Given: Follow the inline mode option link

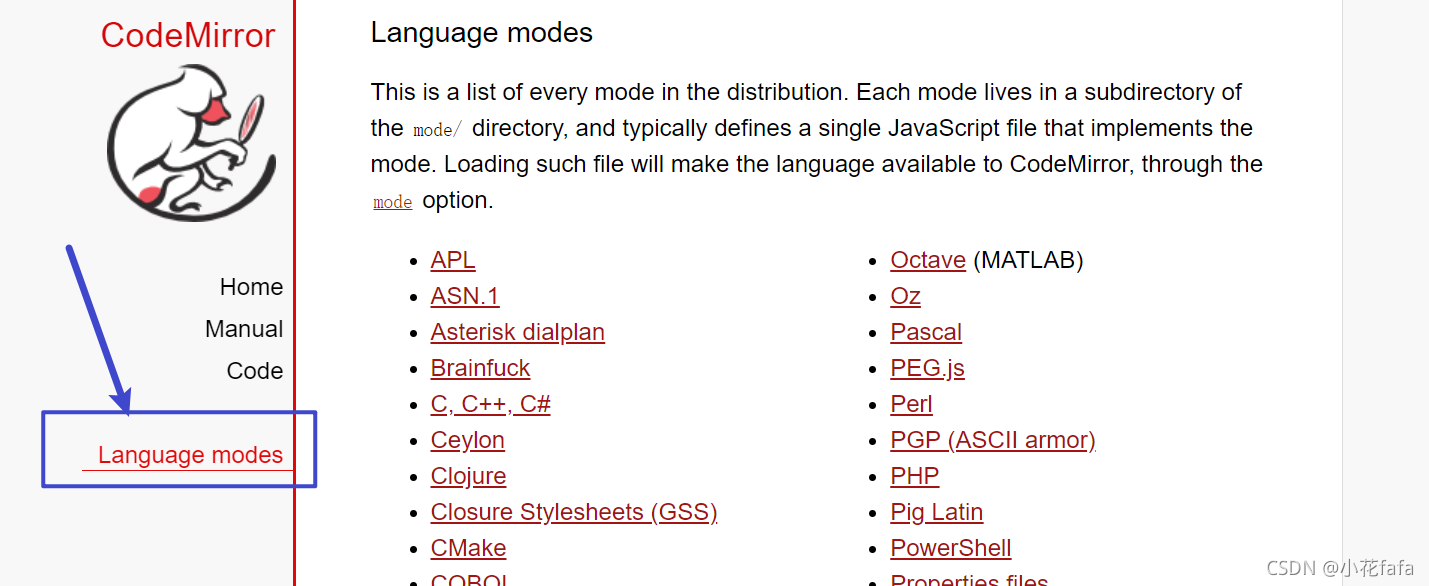Looking at the screenshot, I should [x=392, y=202].
